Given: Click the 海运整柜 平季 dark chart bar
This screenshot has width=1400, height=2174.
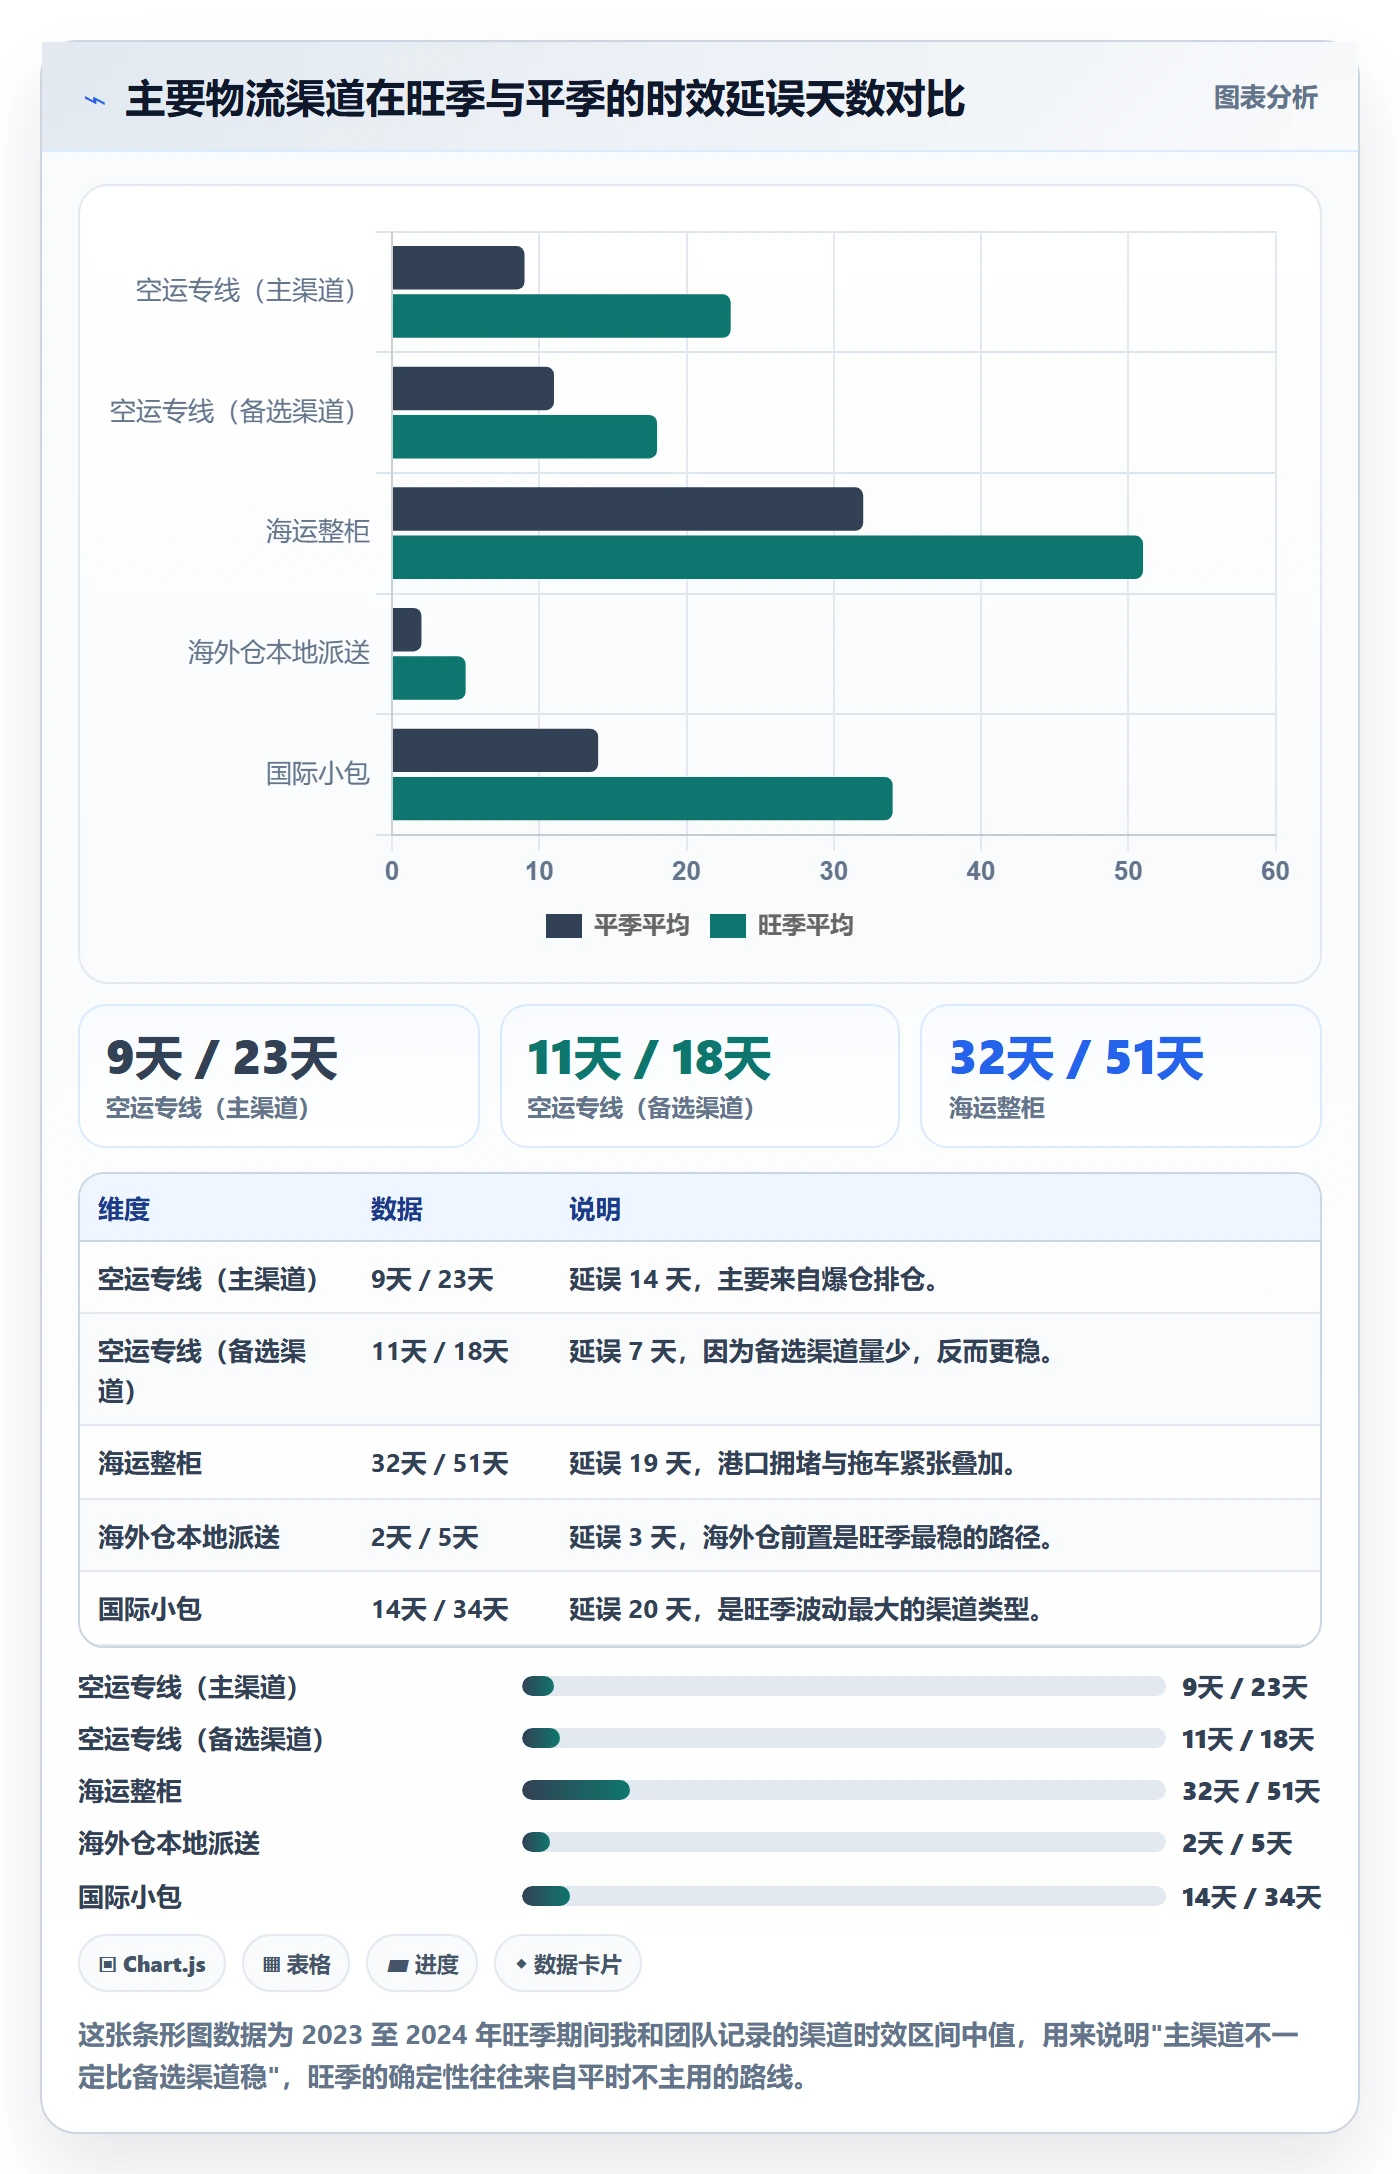Looking at the screenshot, I should tap(627, 509).
